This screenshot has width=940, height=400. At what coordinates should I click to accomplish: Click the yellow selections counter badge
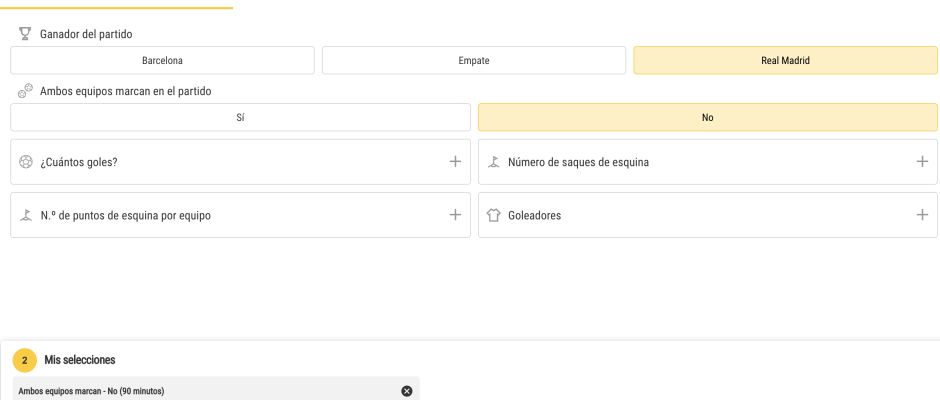25,360
